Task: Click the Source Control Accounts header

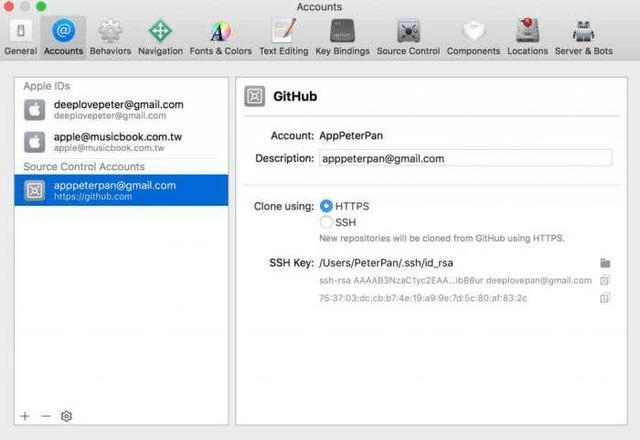Action: pos(84,167)
